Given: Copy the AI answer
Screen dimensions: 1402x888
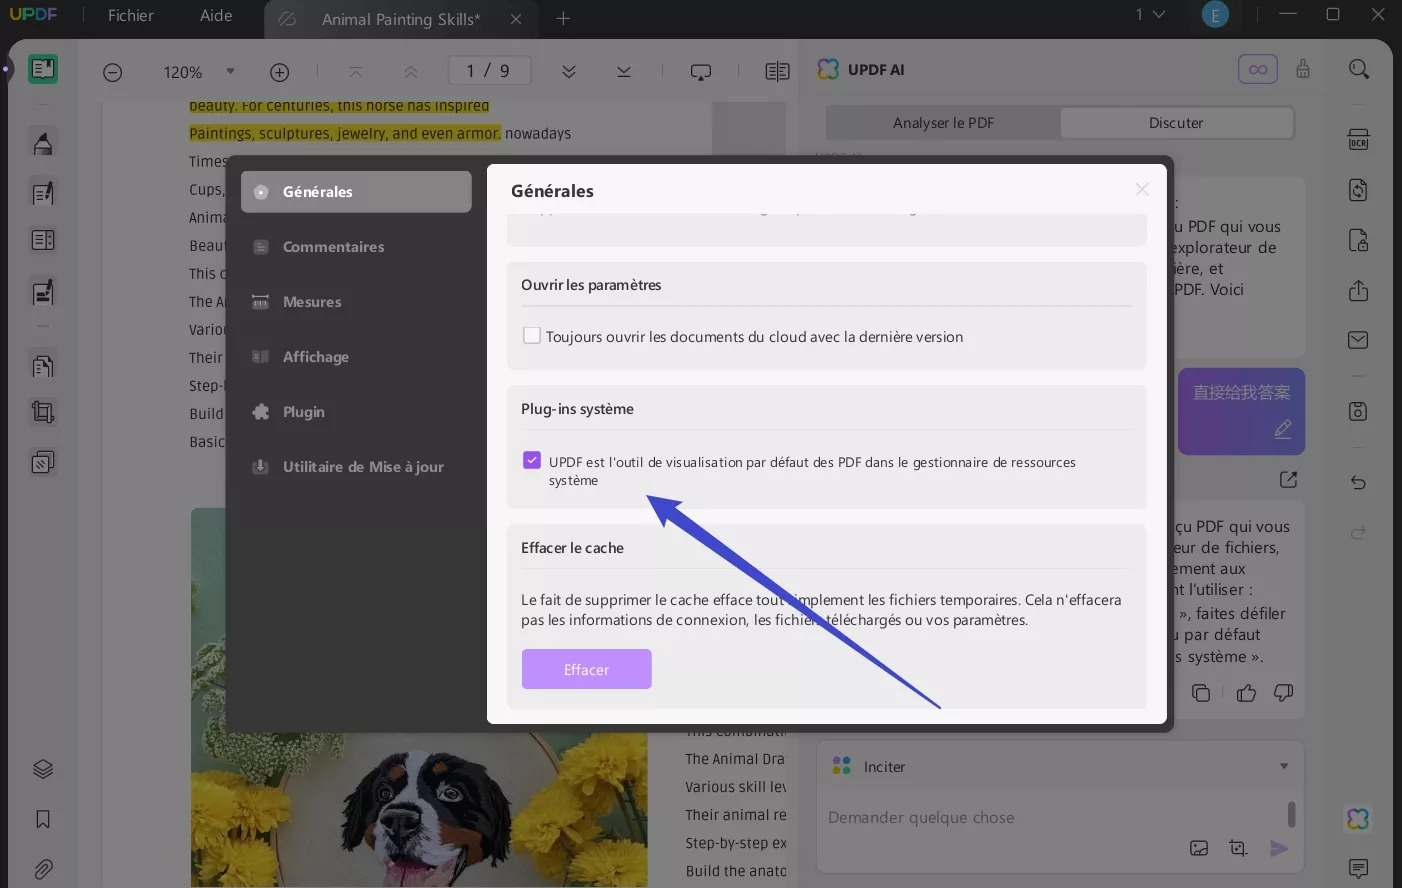Looking at the screenshot, I should point(1201,693).
